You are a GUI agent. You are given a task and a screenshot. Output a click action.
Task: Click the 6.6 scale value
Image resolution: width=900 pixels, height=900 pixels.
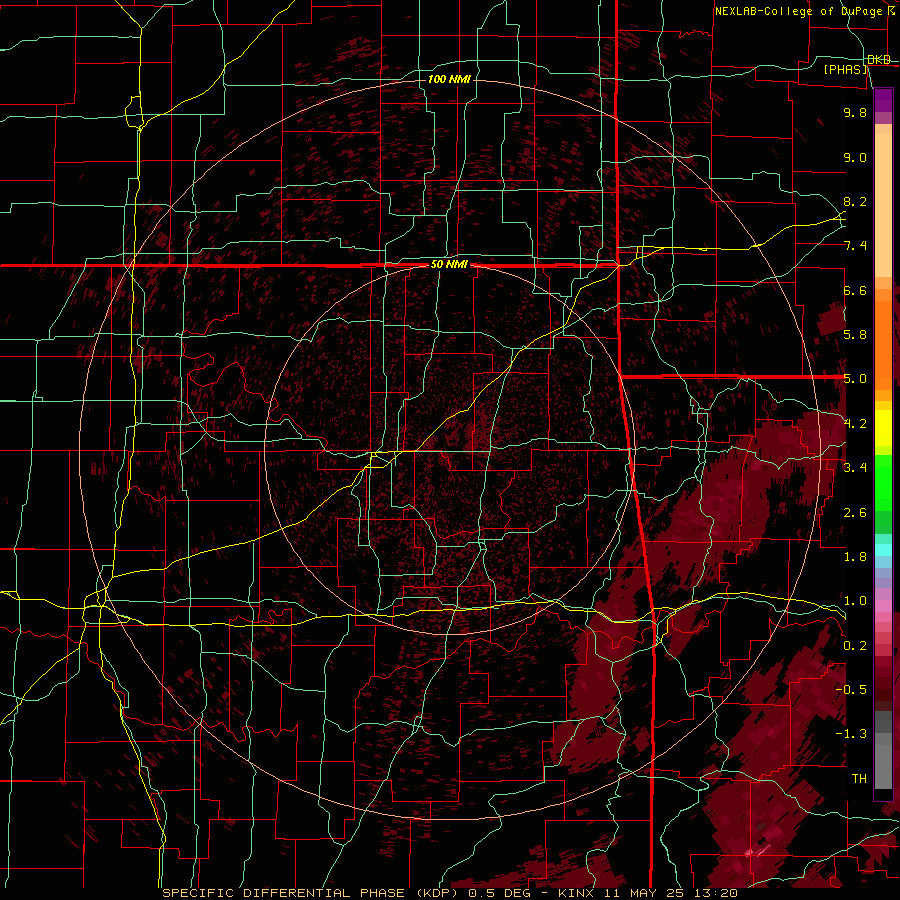click(x=855, y=290)
